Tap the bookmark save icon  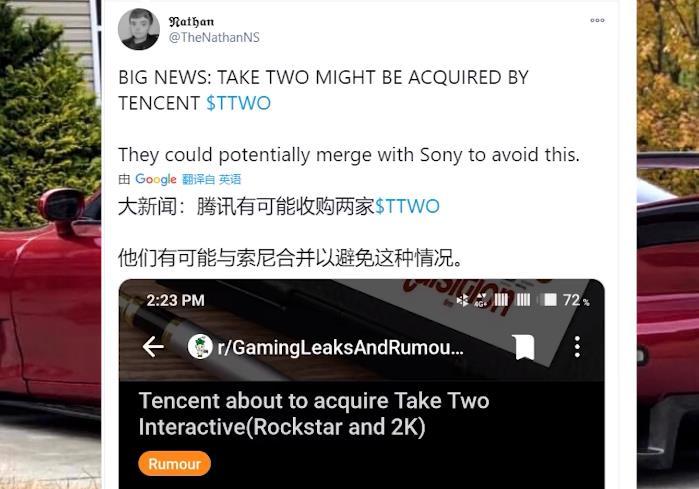click(x=524, y=347)
